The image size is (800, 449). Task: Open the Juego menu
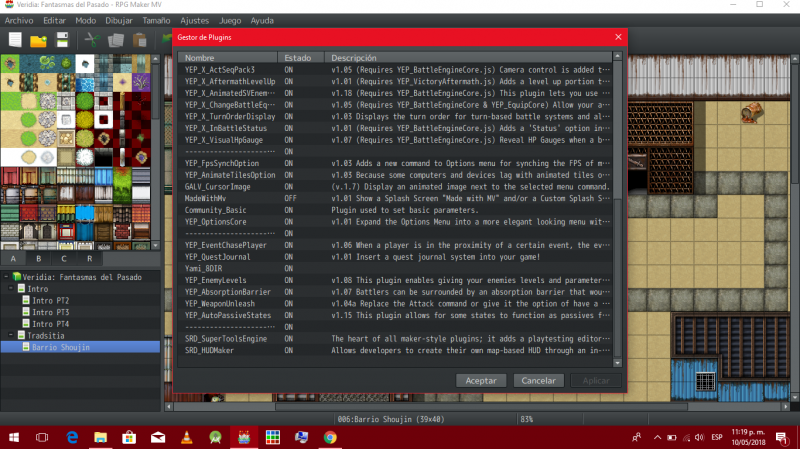coord(230,20)
